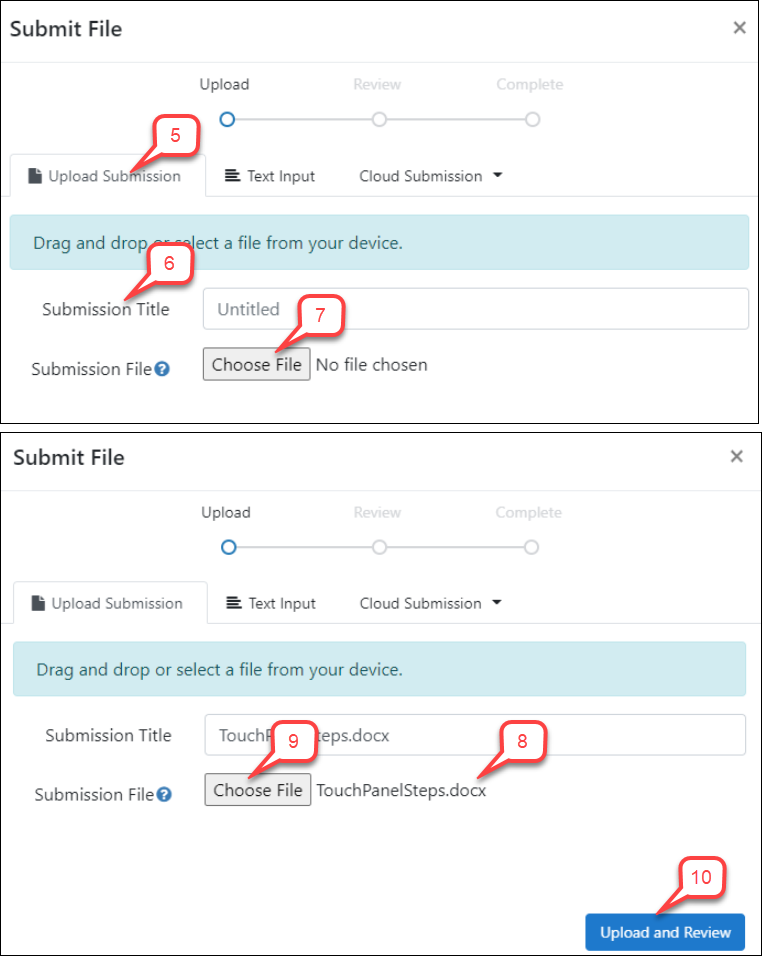The image size is (762, 956).
Task: Click the help icon beside Submission File in top dialog
Action: (162, 369)
